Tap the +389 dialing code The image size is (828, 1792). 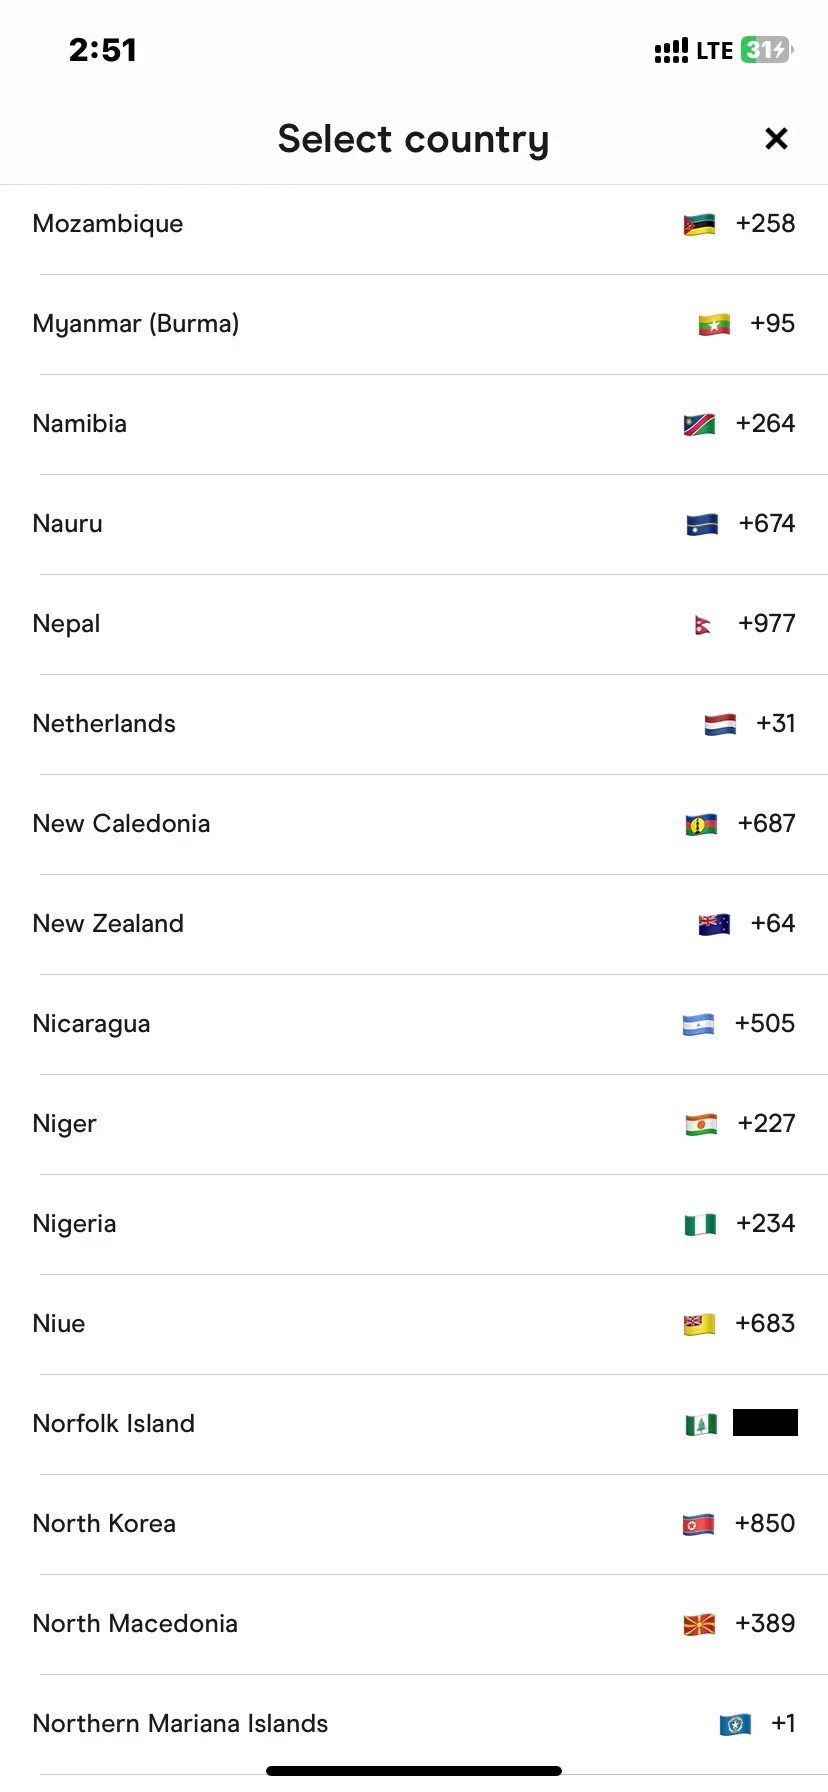click(765, 1624)
